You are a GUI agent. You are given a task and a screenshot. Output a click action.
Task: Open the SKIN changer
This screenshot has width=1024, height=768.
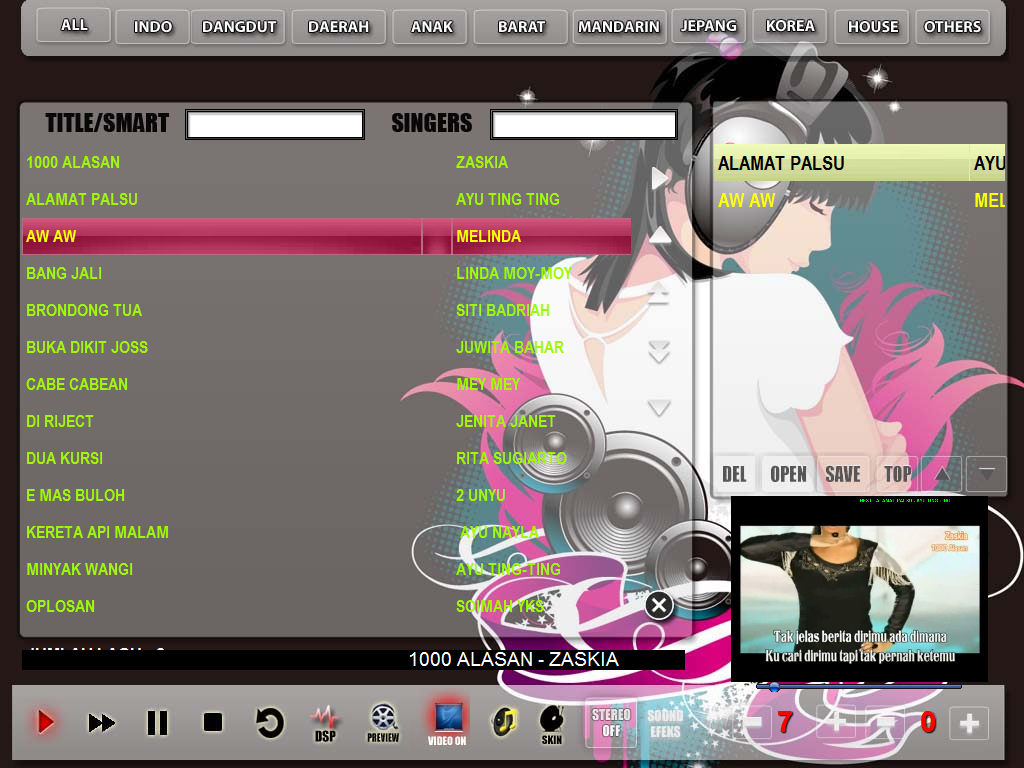pyautogui.click(x=553, y=722)
